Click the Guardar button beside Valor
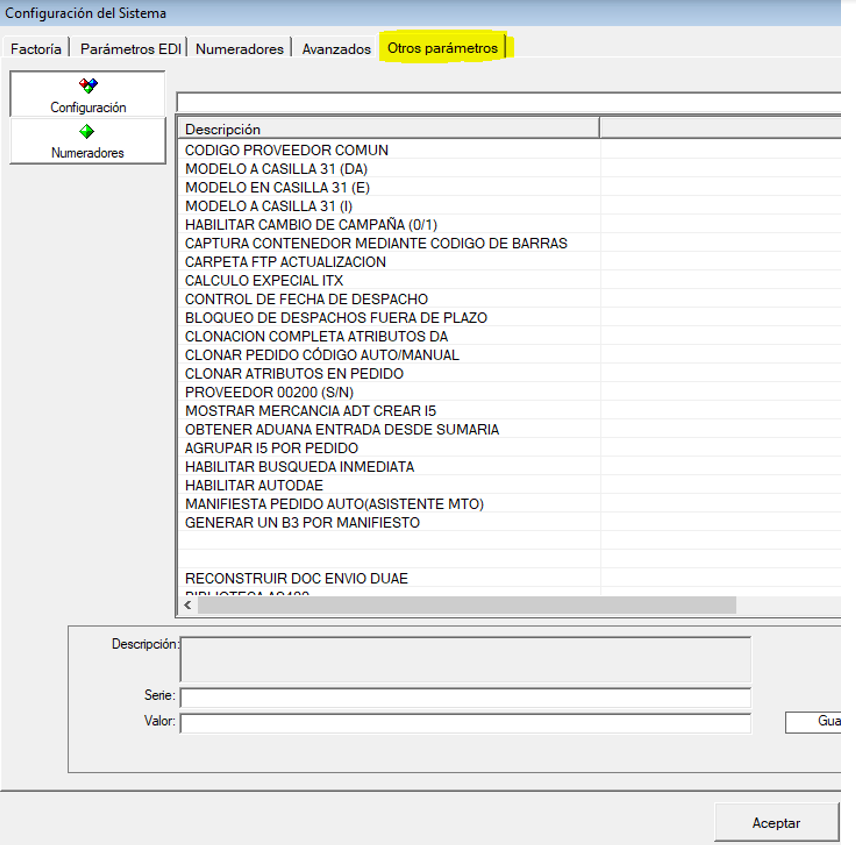856x845 pixels. pos(822,721)
